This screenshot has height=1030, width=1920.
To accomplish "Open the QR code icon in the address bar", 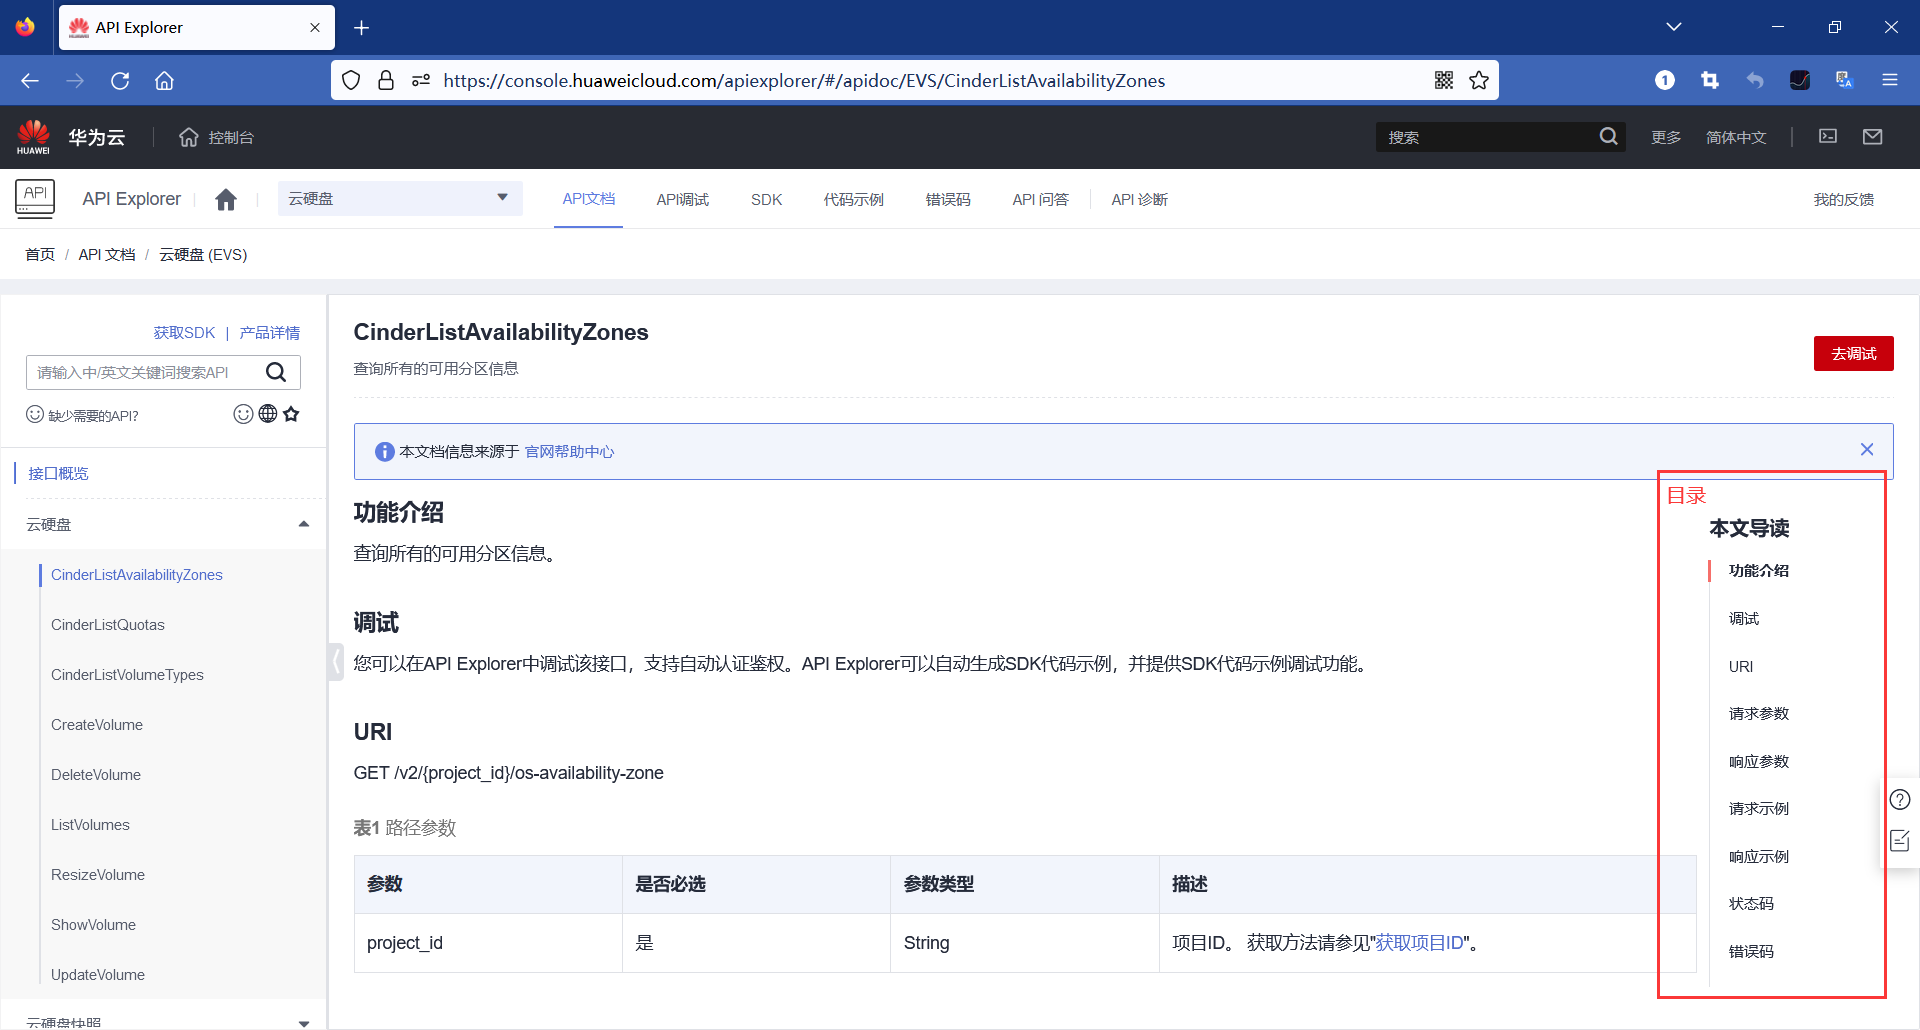I will [x=1443, y=81].
